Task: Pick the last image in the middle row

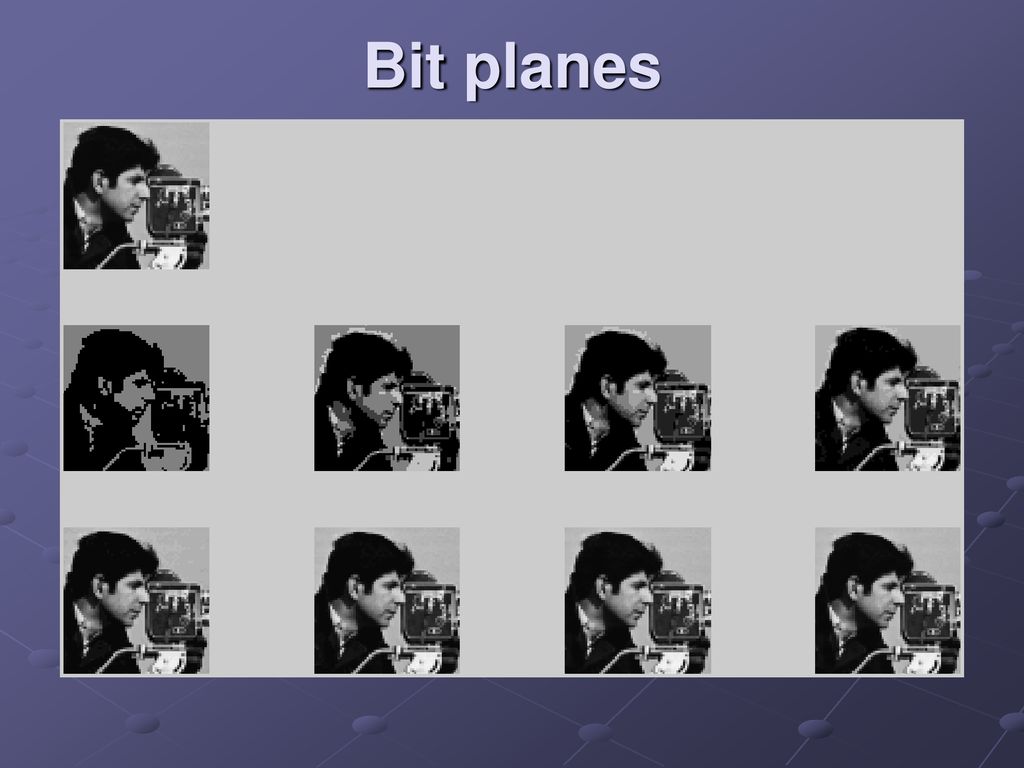Action: tap(888, 398)
